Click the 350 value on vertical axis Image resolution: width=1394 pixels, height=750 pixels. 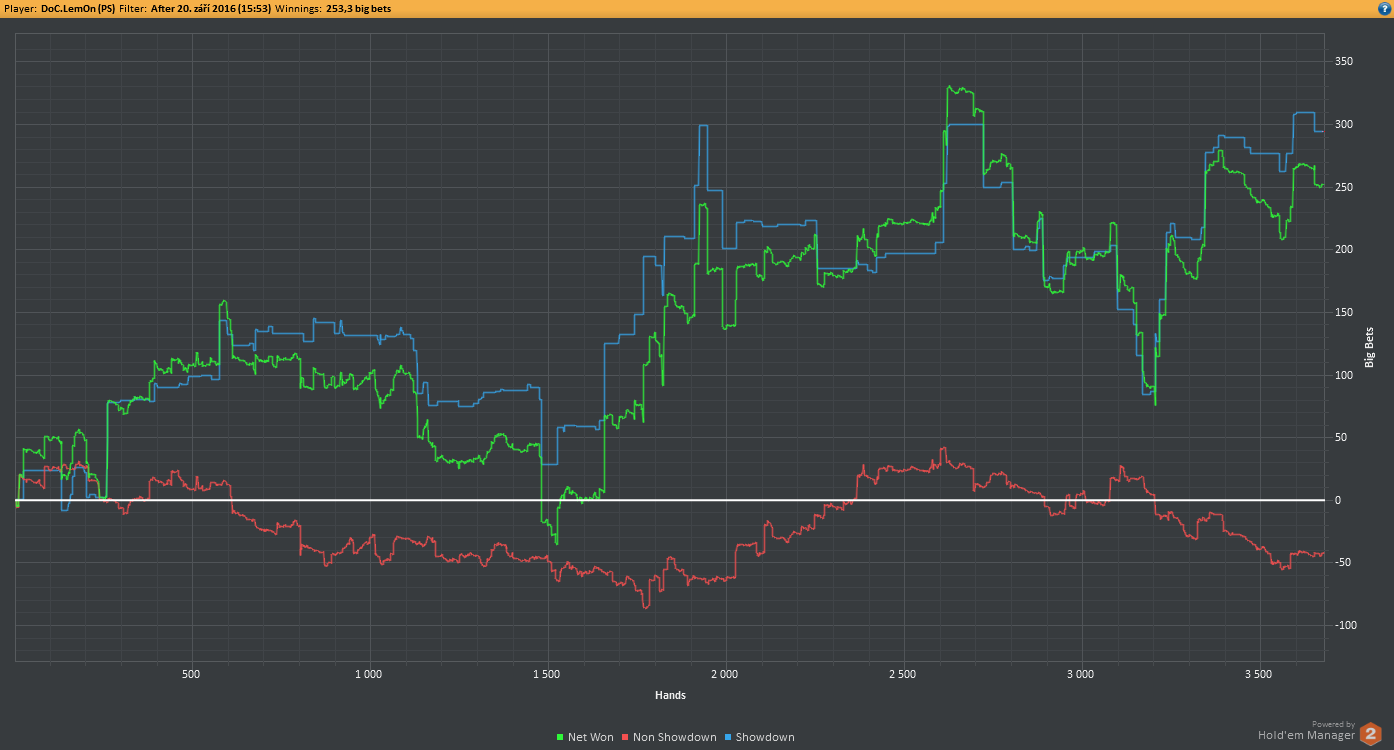click(x=1344, y=62)
